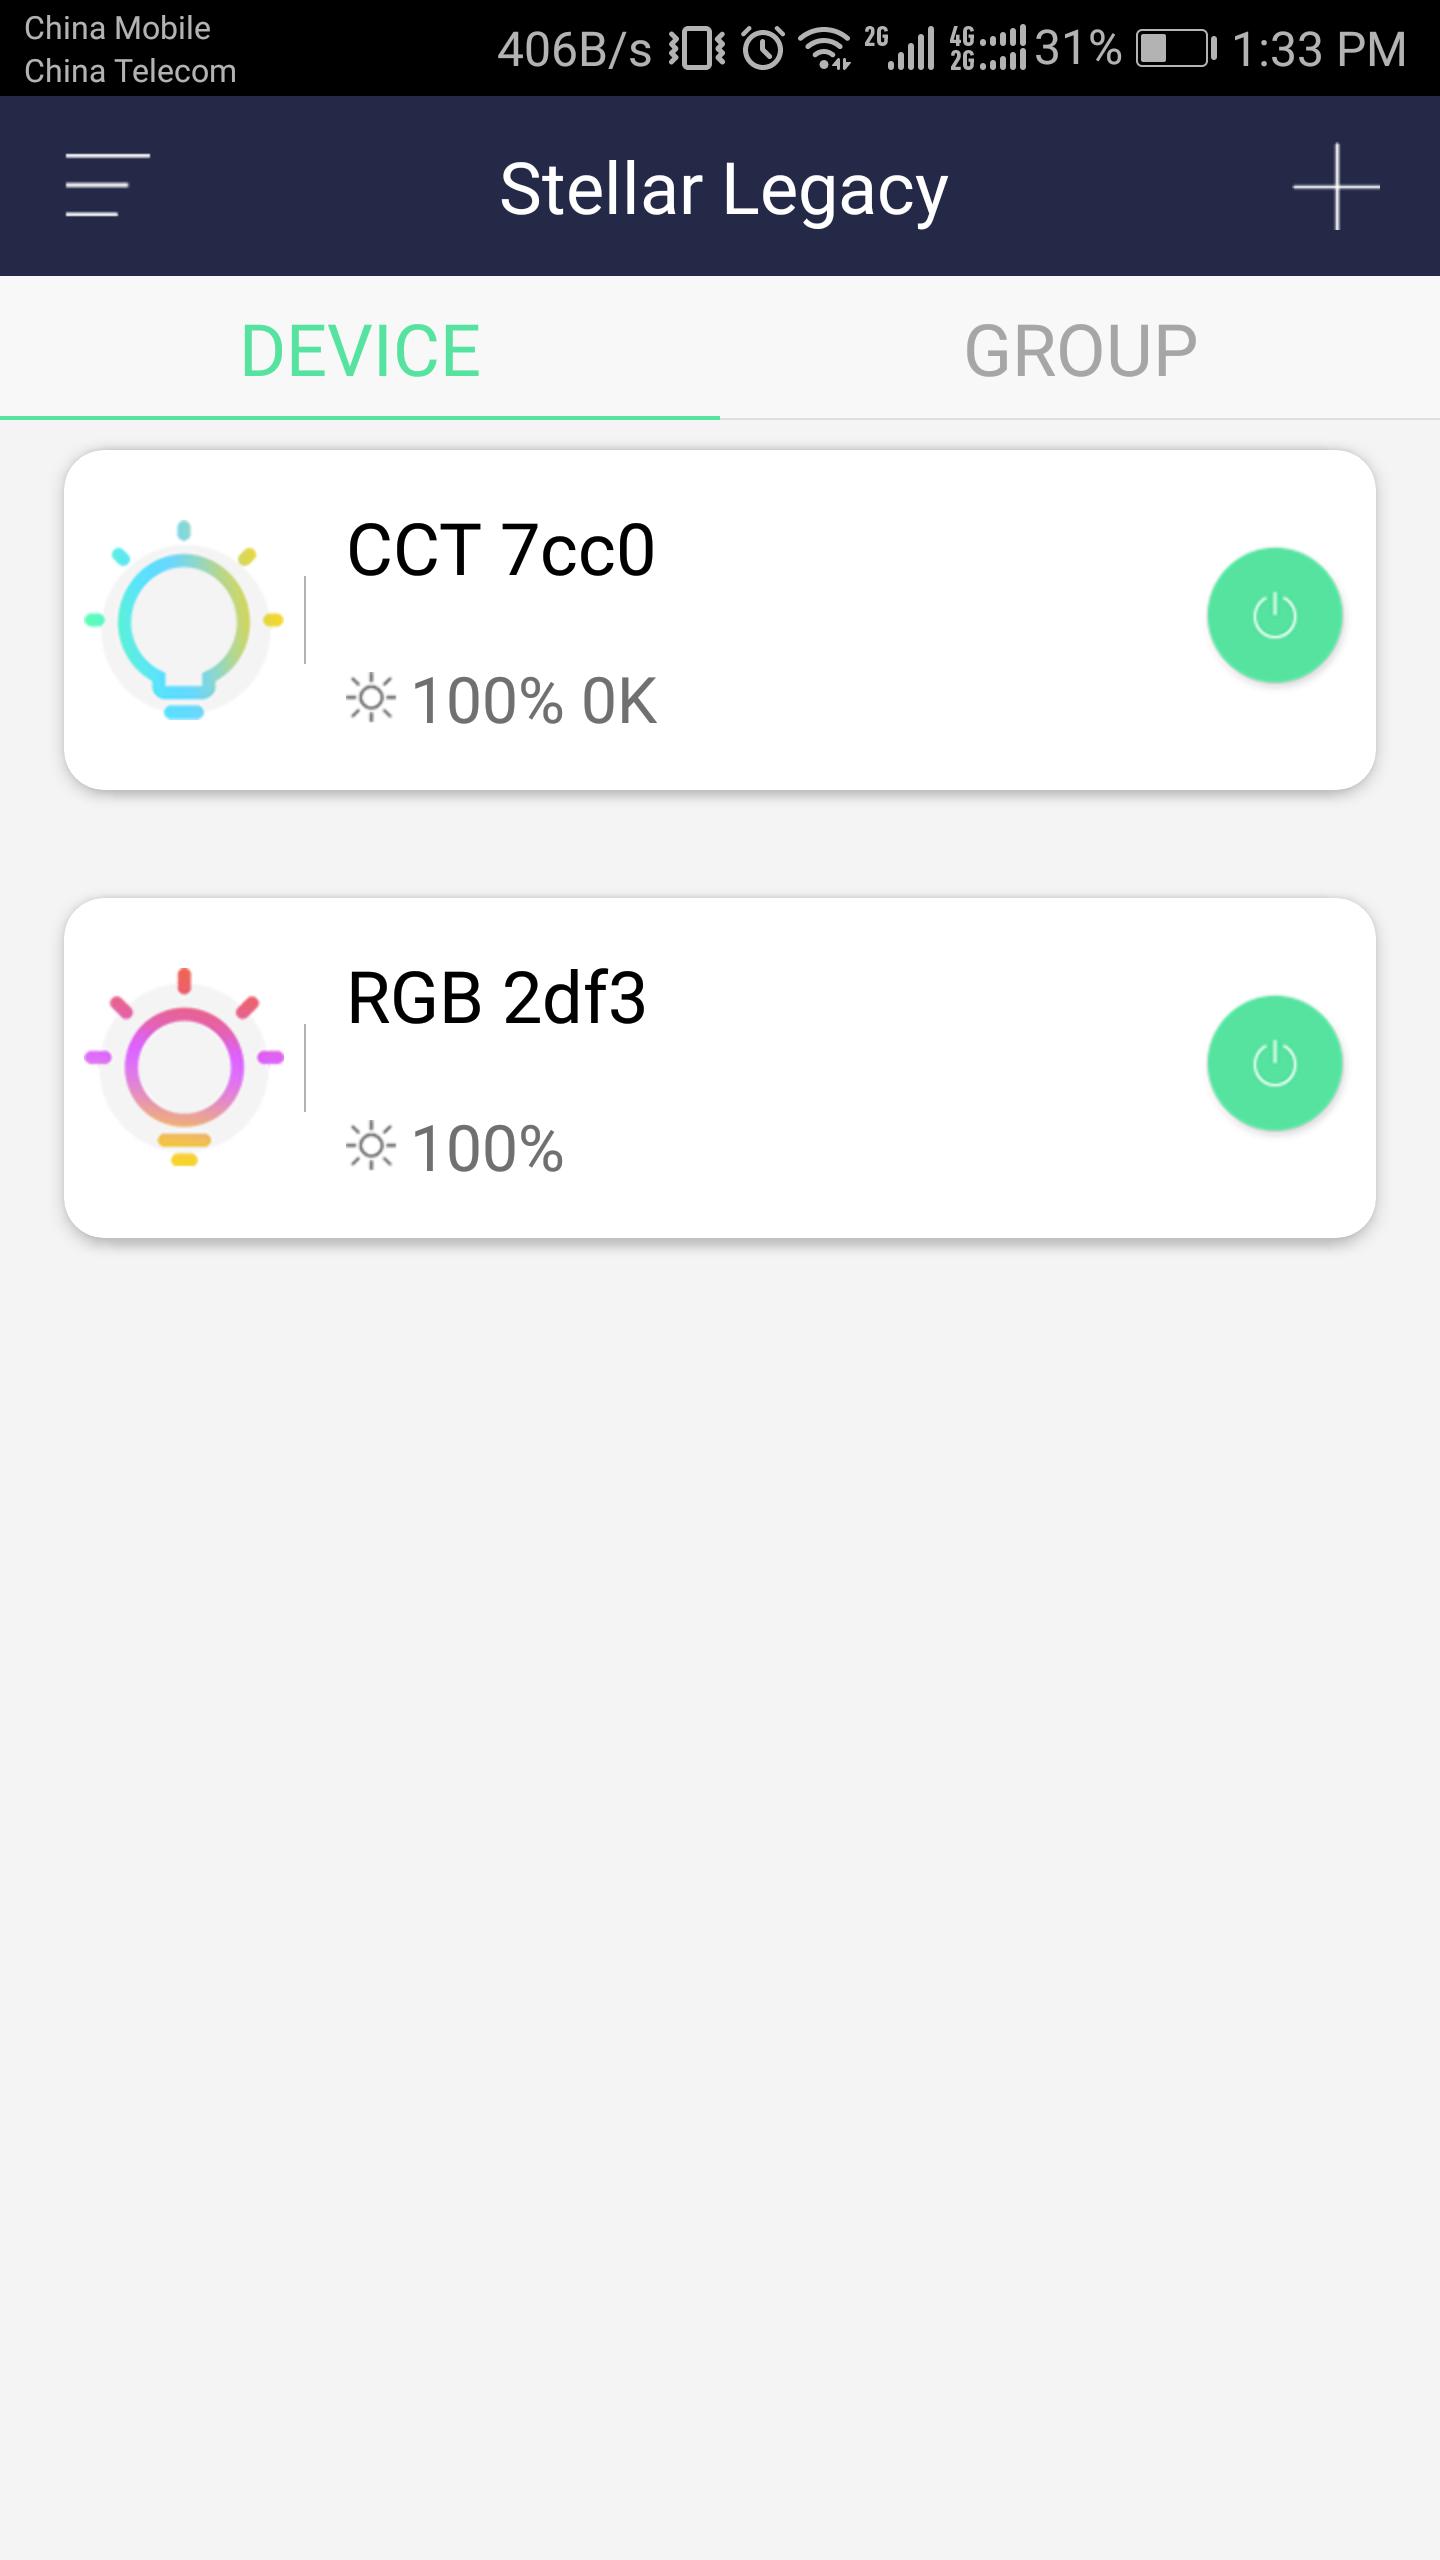The image size is (1440, 2560).
Task: Tap the vibrate mode status icon
Action: tap(697, 48)
